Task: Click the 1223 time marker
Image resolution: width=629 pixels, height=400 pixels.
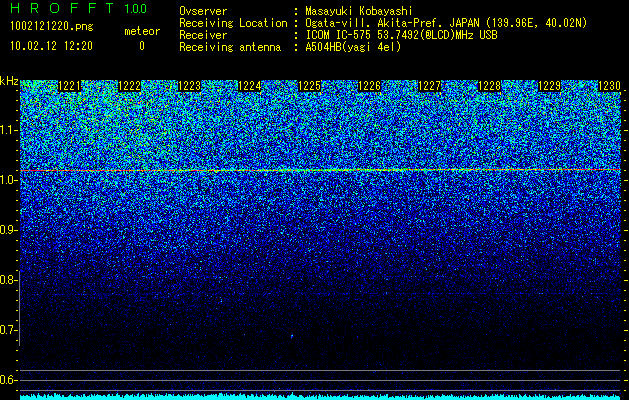Action: click(189, 86)
